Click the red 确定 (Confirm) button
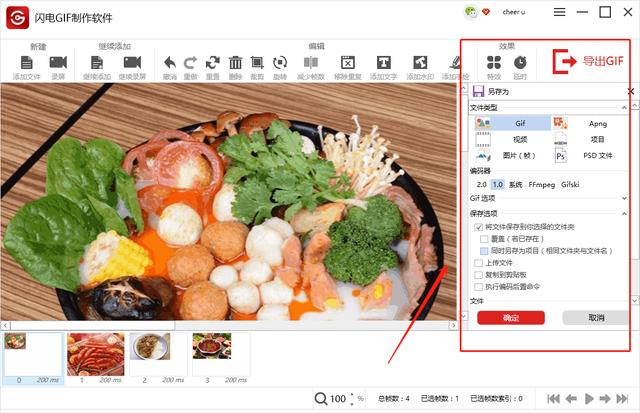The width and height of the screenshot is (640, 413). [511, 318]
